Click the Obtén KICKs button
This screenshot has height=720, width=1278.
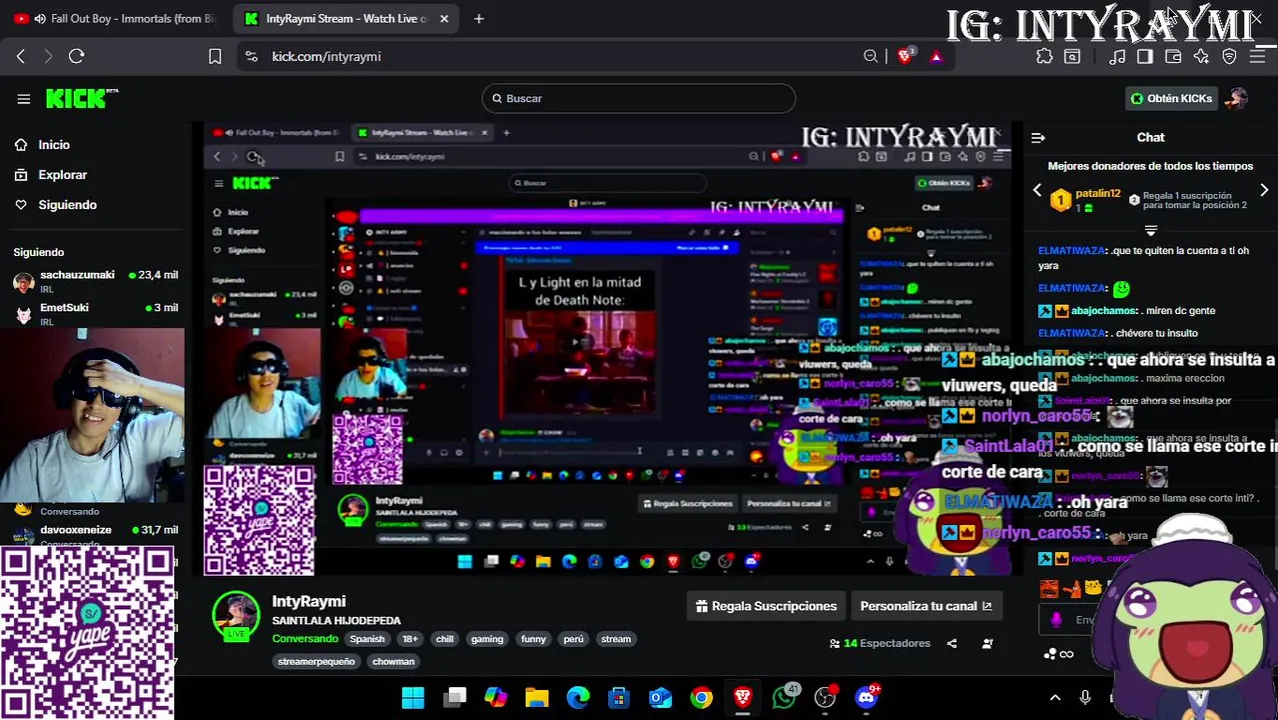point(1171,98)
